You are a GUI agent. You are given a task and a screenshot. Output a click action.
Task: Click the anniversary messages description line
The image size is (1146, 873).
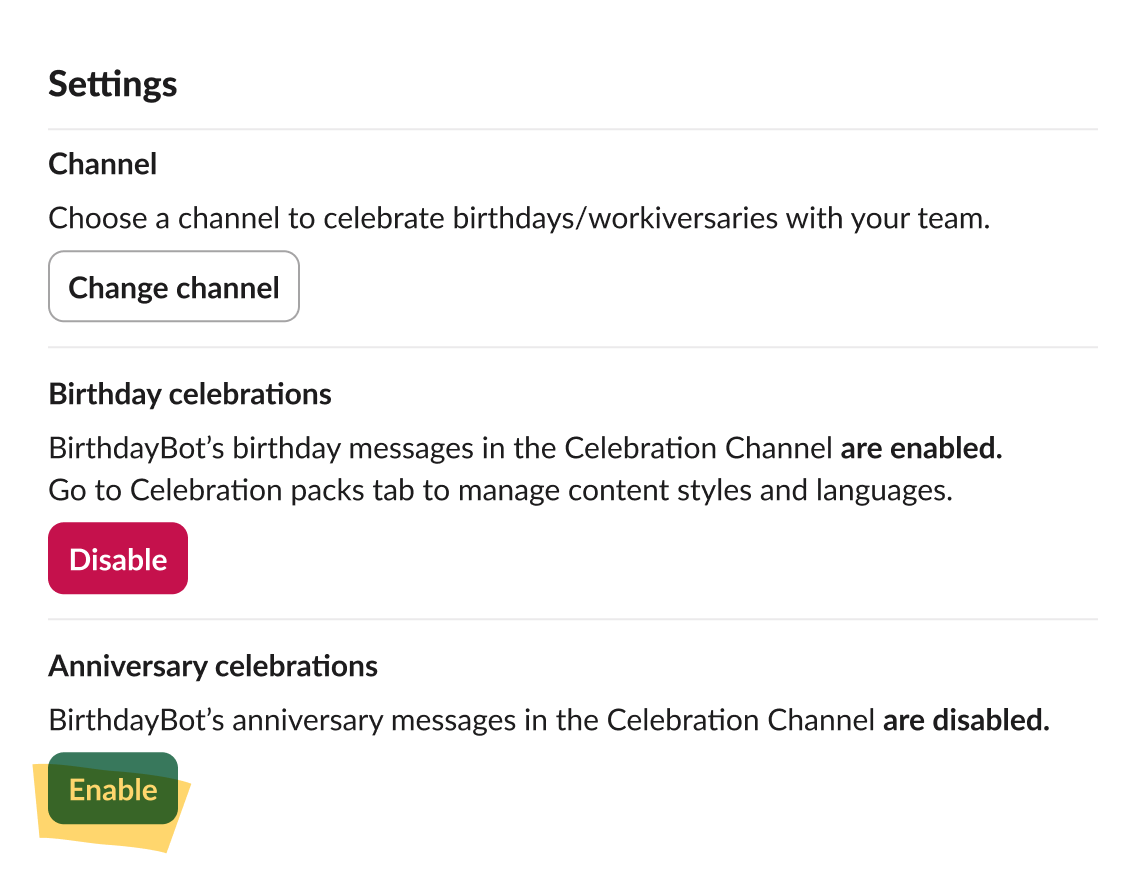548,720
